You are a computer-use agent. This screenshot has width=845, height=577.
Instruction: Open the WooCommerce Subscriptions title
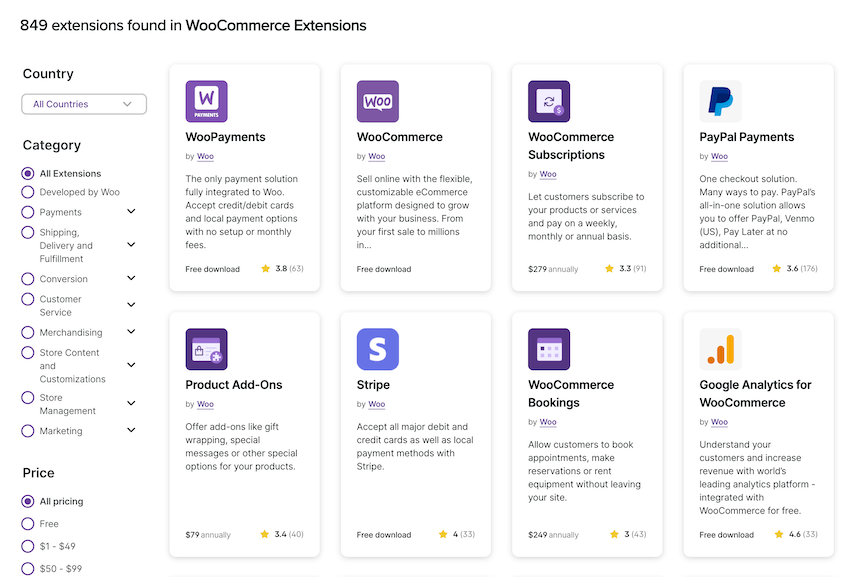571,146
